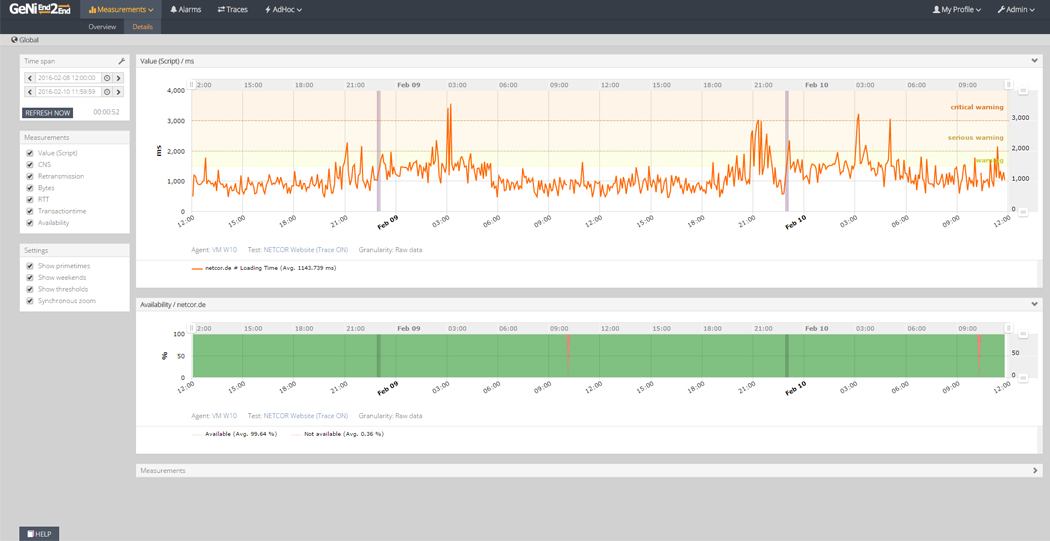Switch to the Overview sub-tab
The image size is (1050, 541).
point(102,27)
